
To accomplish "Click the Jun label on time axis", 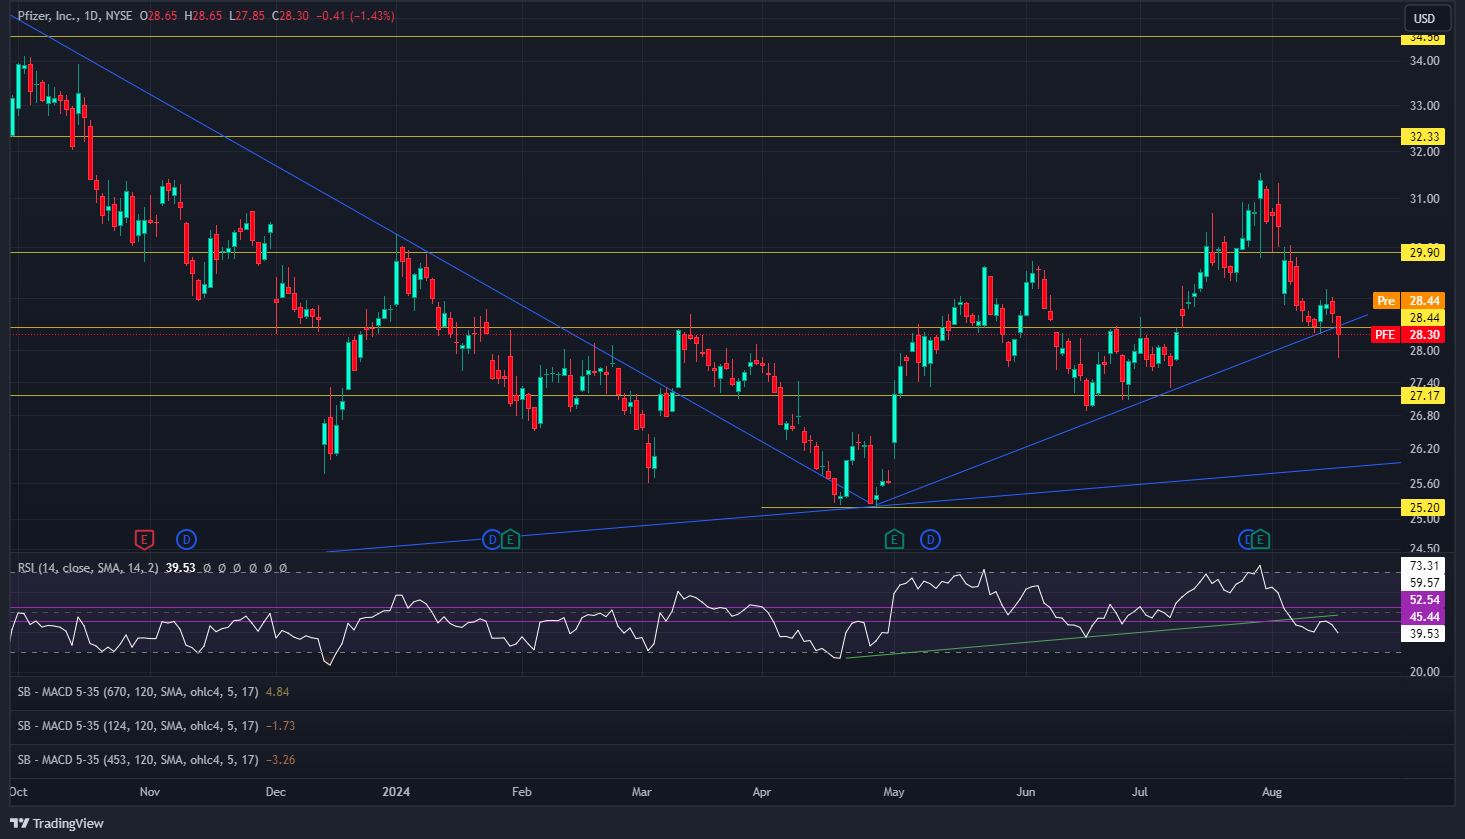I will (1026, 792).
